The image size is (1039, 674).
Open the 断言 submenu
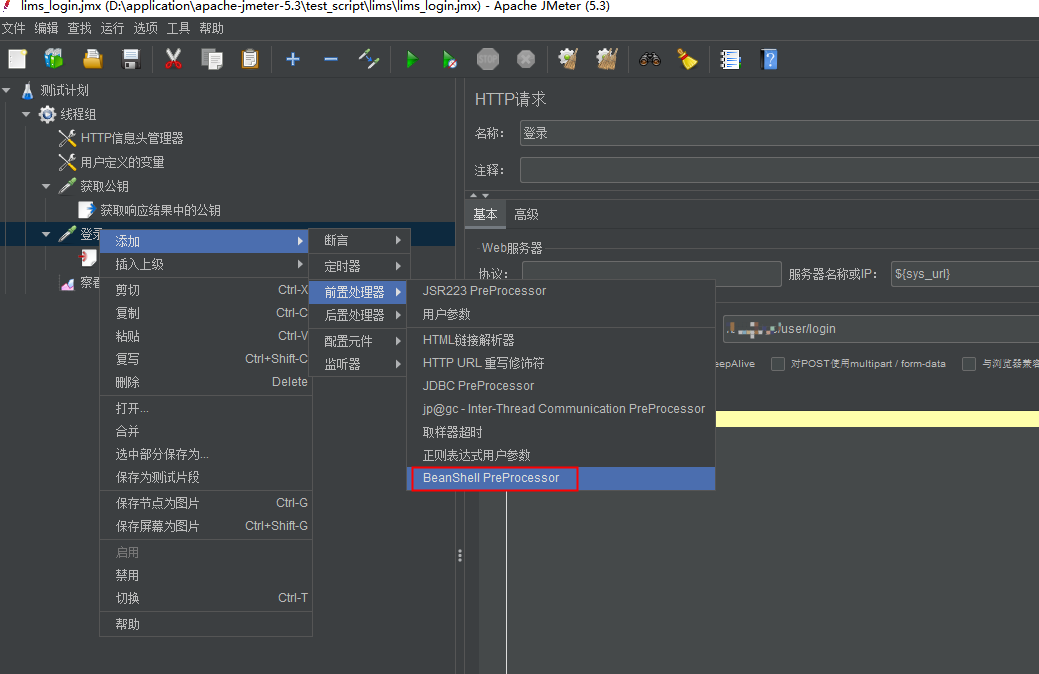[359, 241]
